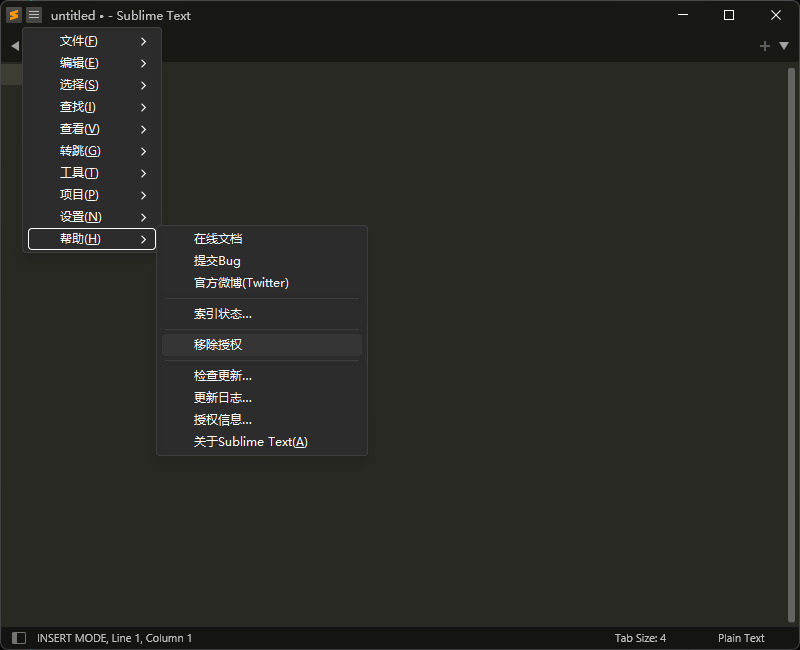The height and width of the screenshot is (650, 800).
Task: Expand the 编辑(E) submenu
Action: [92, 63]
